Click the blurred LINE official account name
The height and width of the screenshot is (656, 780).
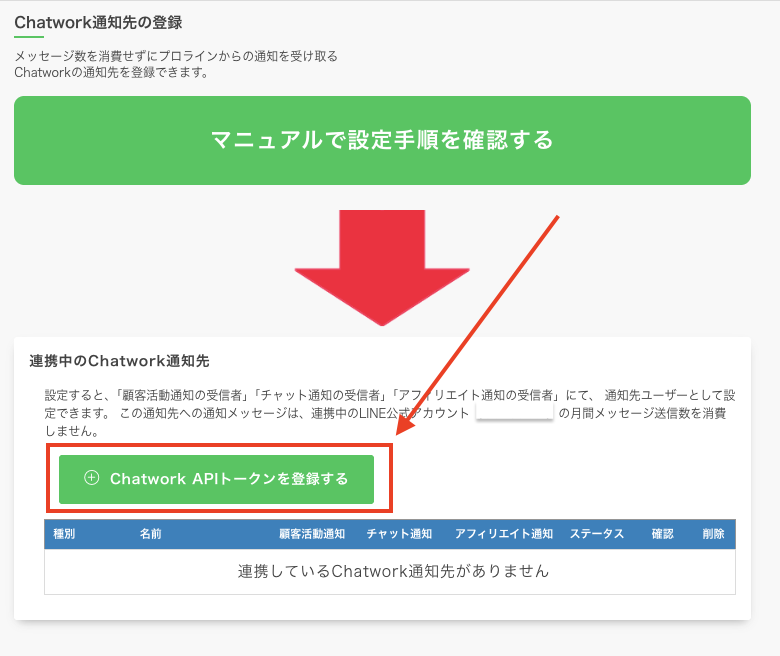coord(514,412)
